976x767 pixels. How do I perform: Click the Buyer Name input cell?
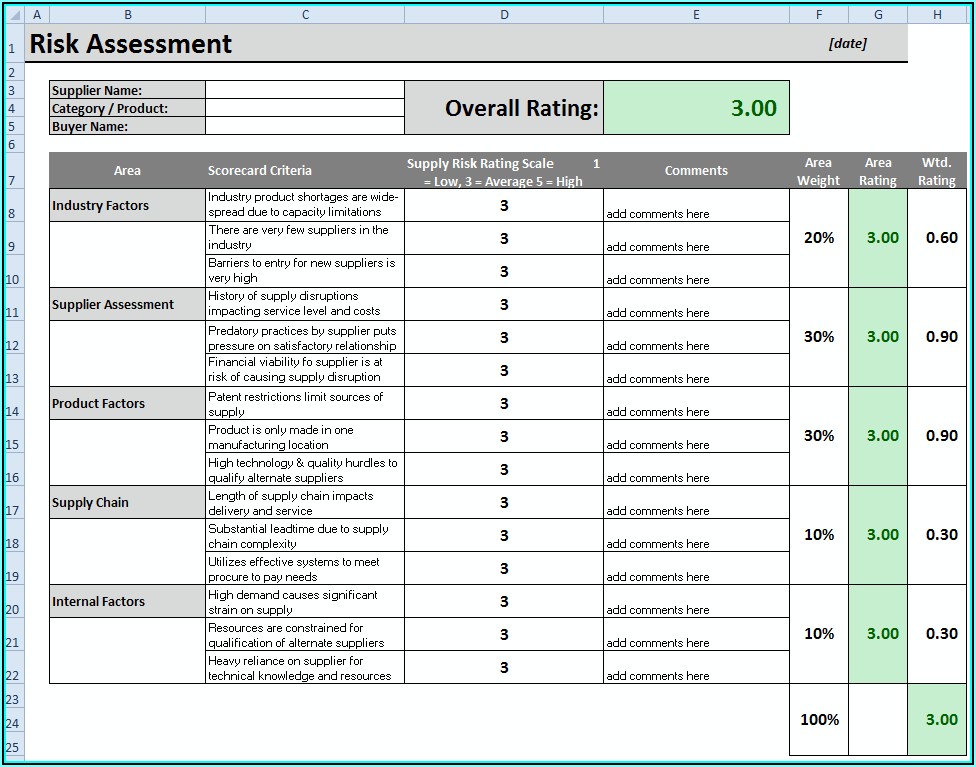[305, 126]
